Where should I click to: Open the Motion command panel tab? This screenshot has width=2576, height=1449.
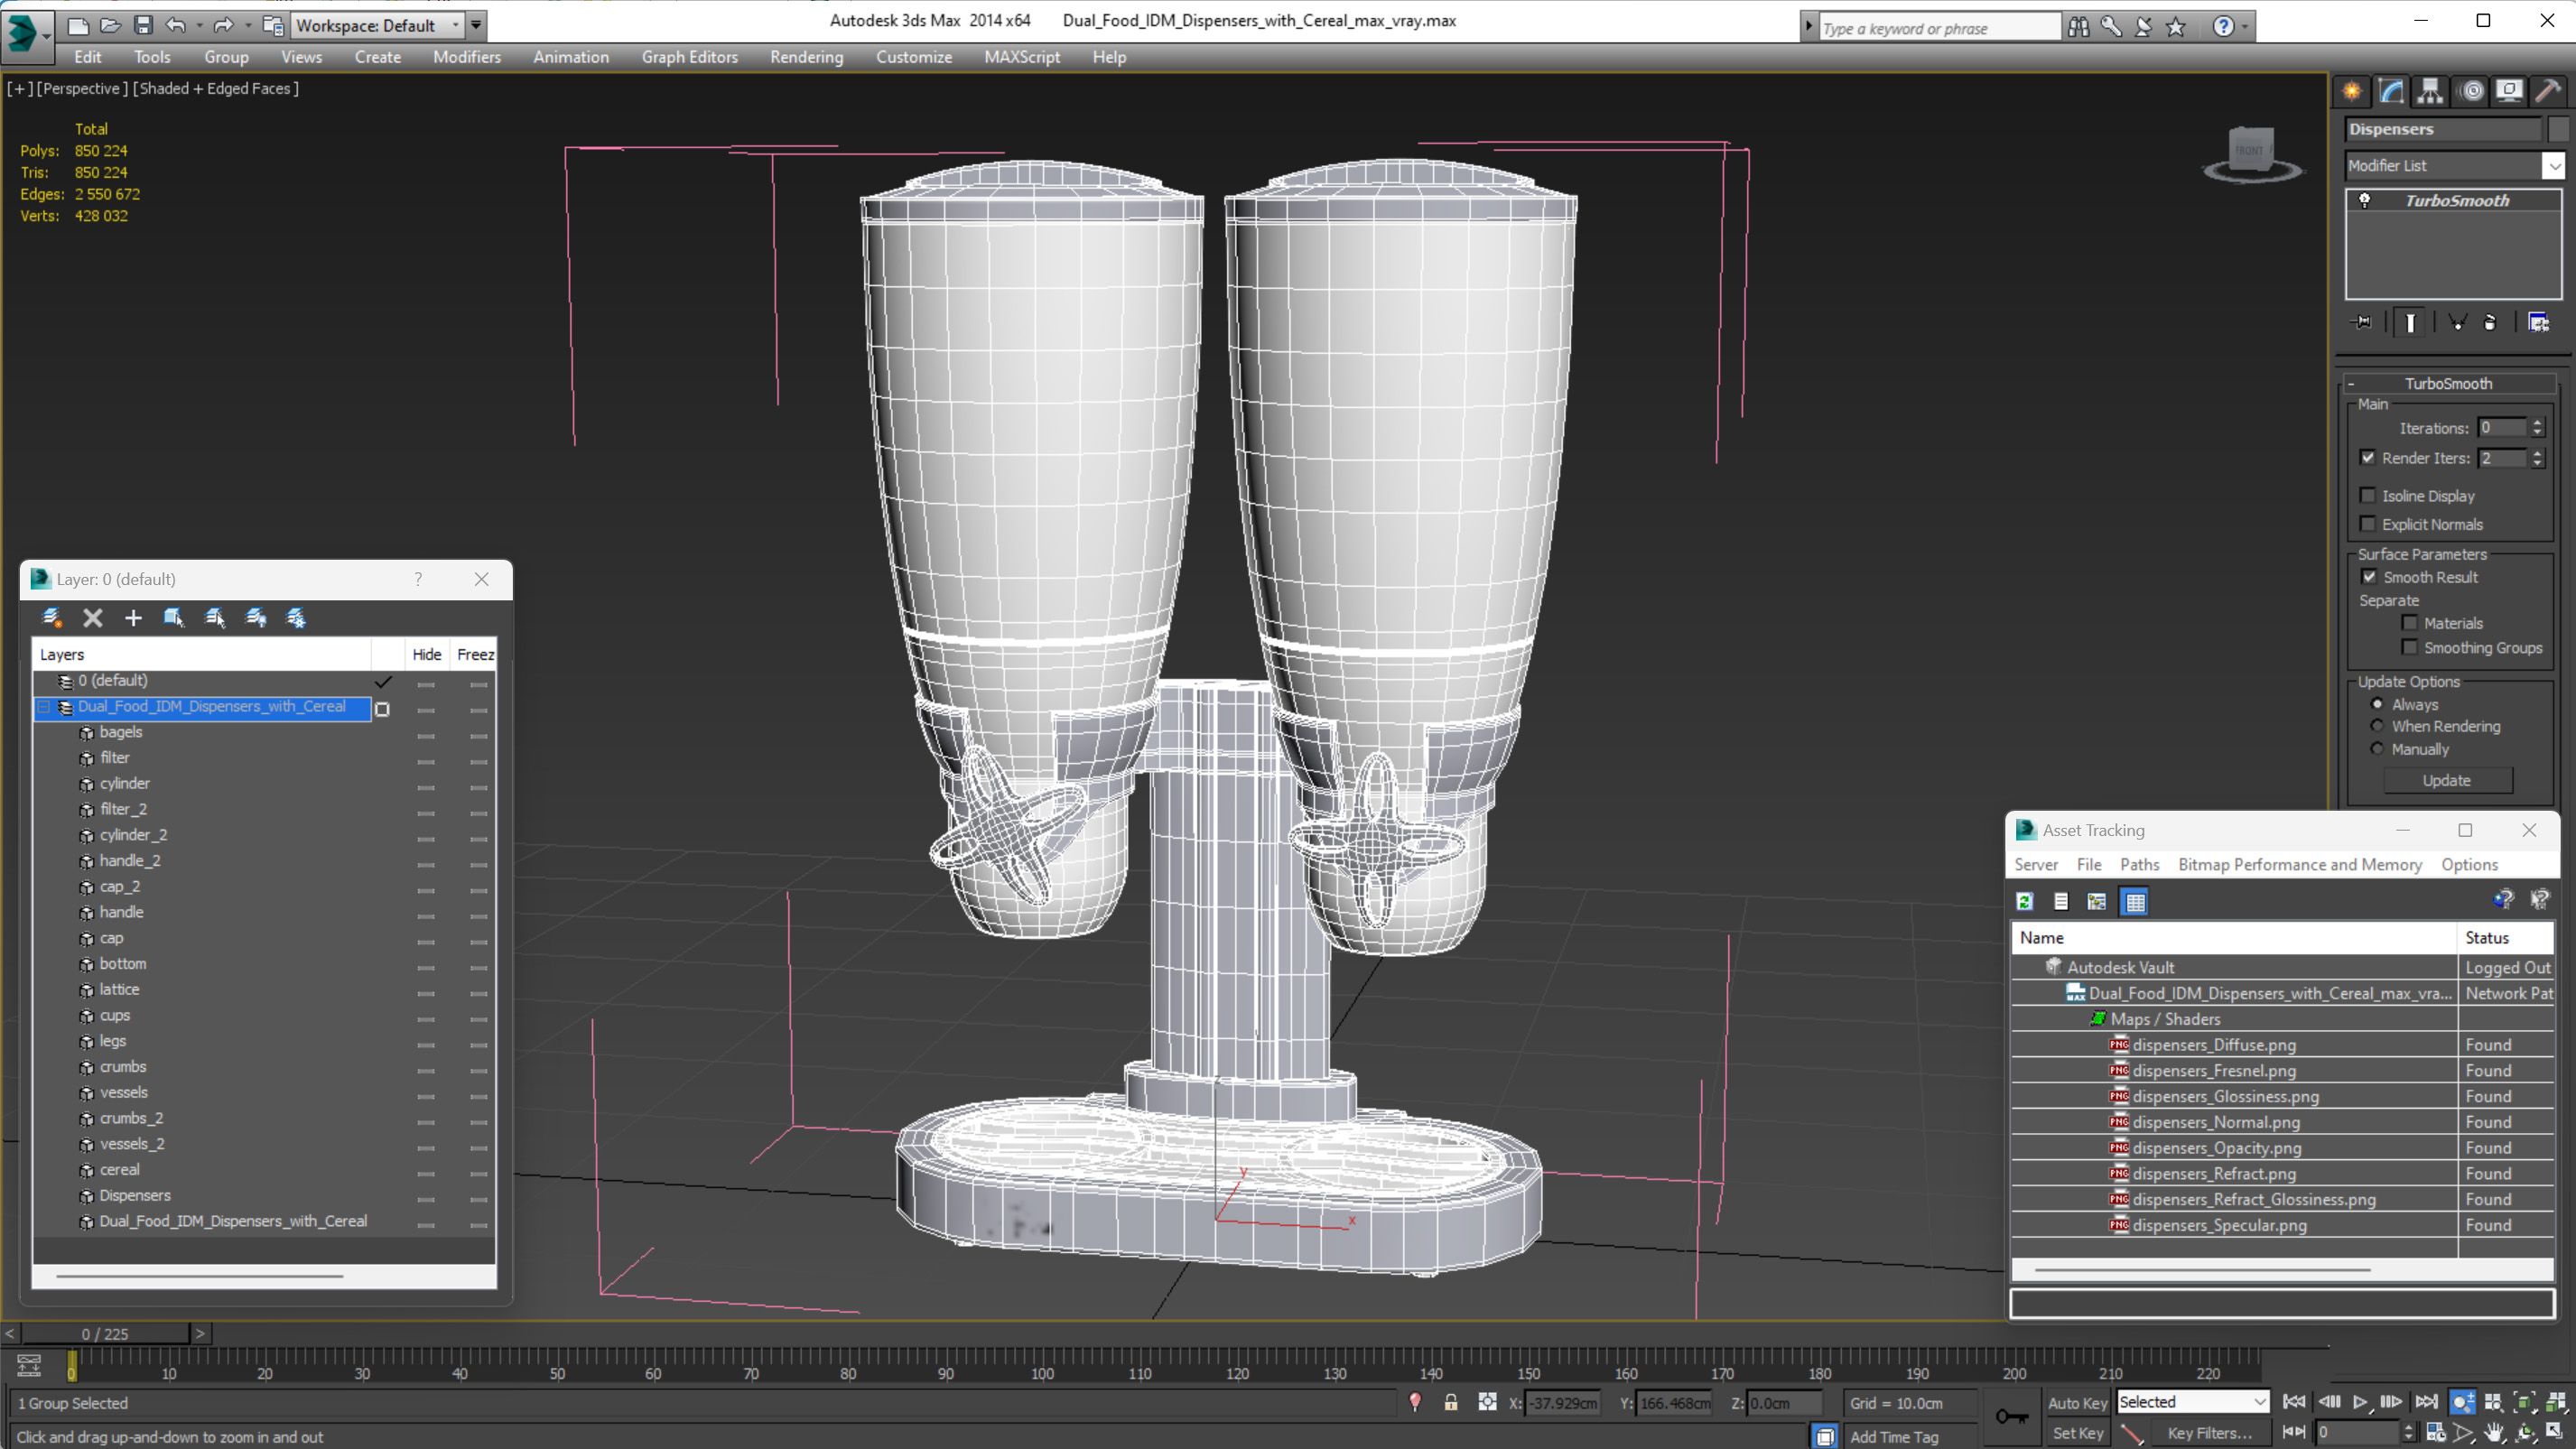tap(2471, 91)
